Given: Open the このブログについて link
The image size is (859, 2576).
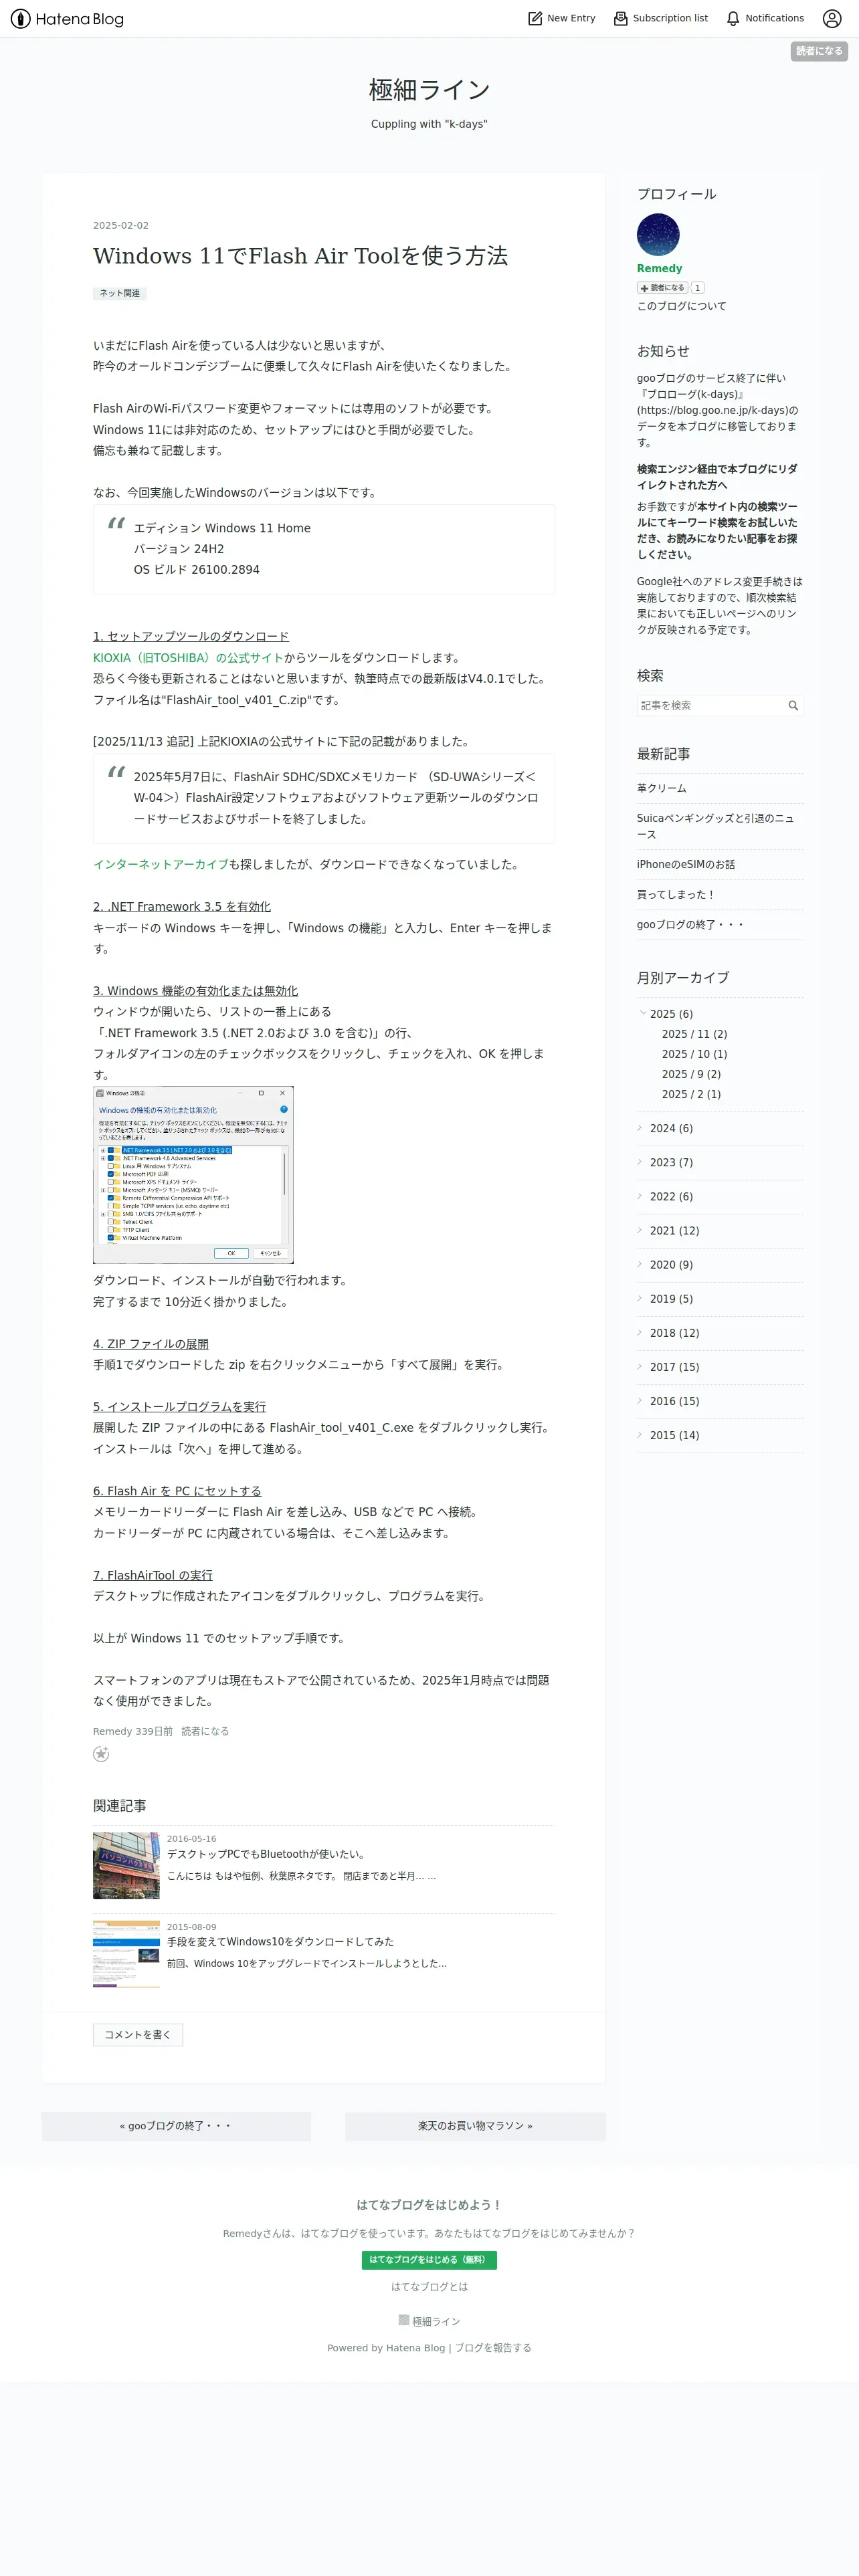Looking at the screenshot, I should pyautogui.click(x=682, y=306).
